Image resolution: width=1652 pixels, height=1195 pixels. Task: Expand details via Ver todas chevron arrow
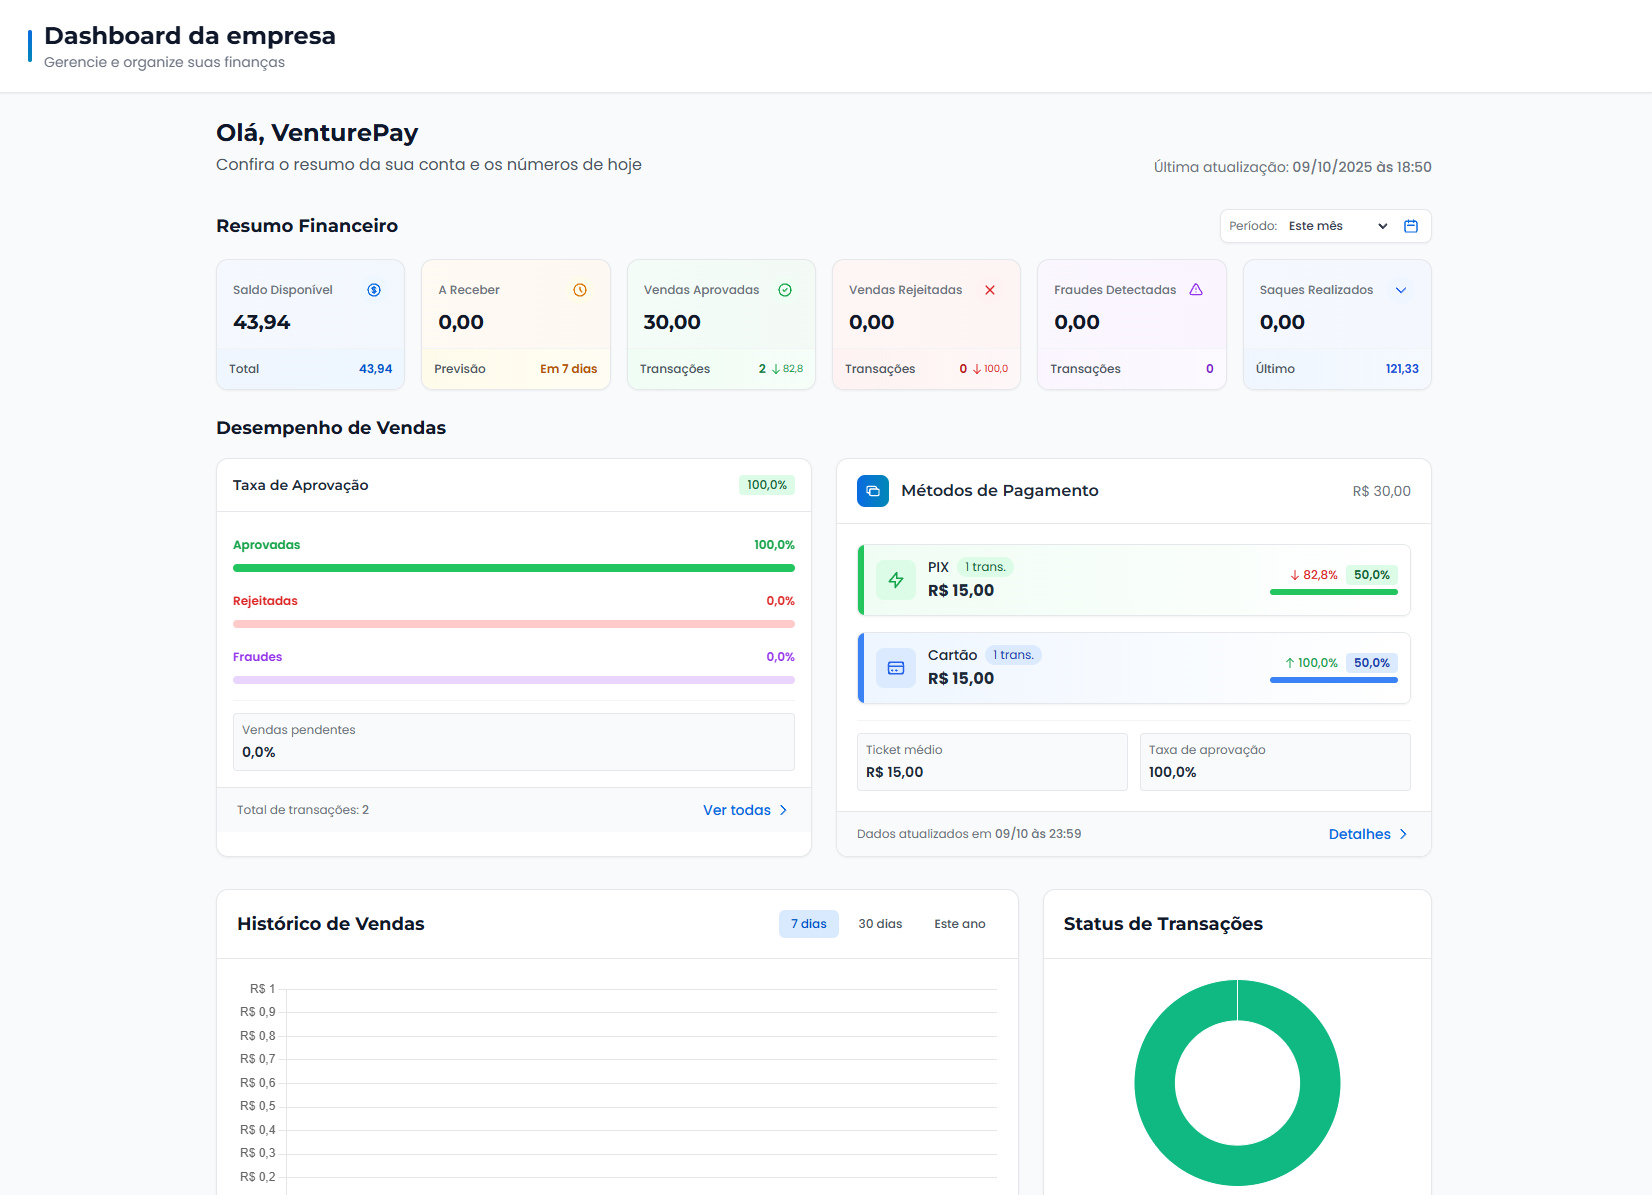click(784, 810)
